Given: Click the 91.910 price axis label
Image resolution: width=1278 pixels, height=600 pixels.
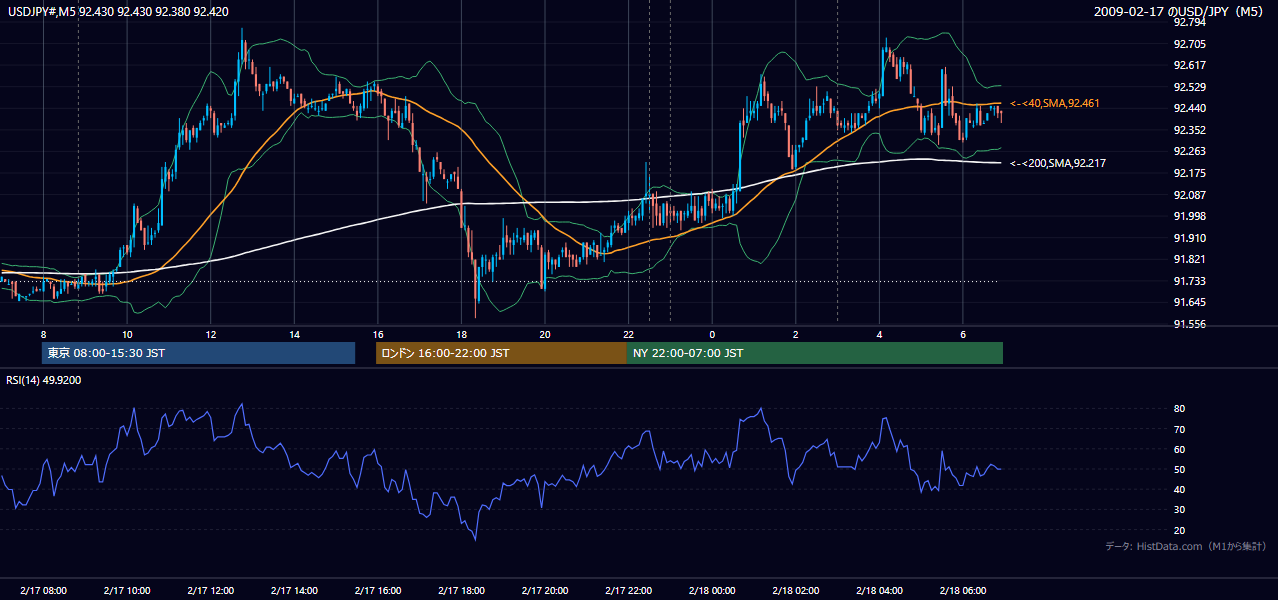Looking at the screenshot, I should [1190, 238].
